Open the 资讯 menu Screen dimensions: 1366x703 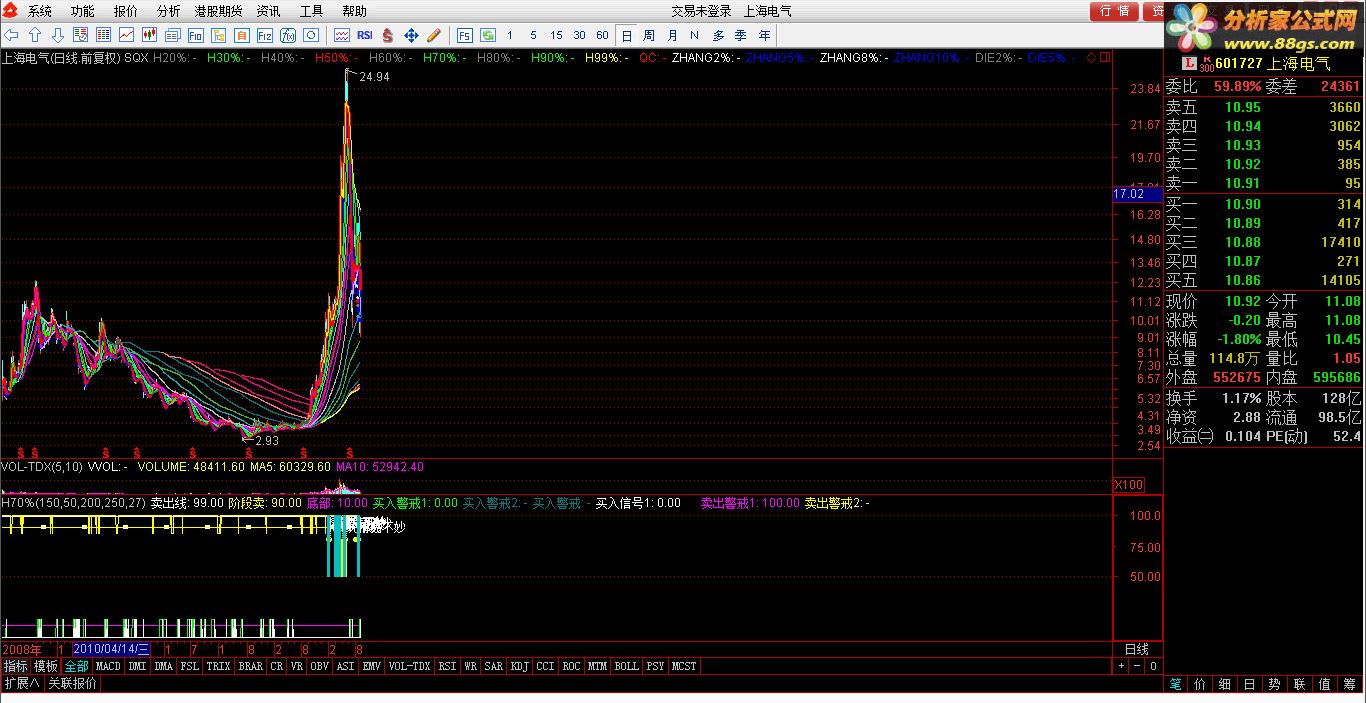tap(268, 11)
